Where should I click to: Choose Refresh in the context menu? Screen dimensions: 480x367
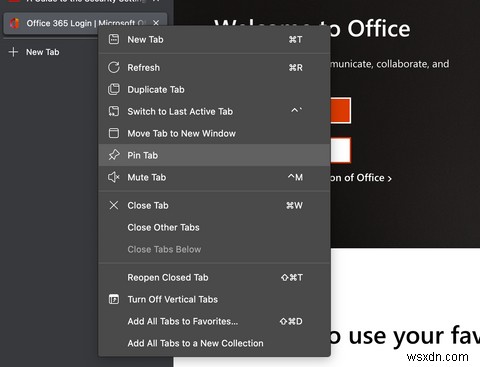coord(214,67)
